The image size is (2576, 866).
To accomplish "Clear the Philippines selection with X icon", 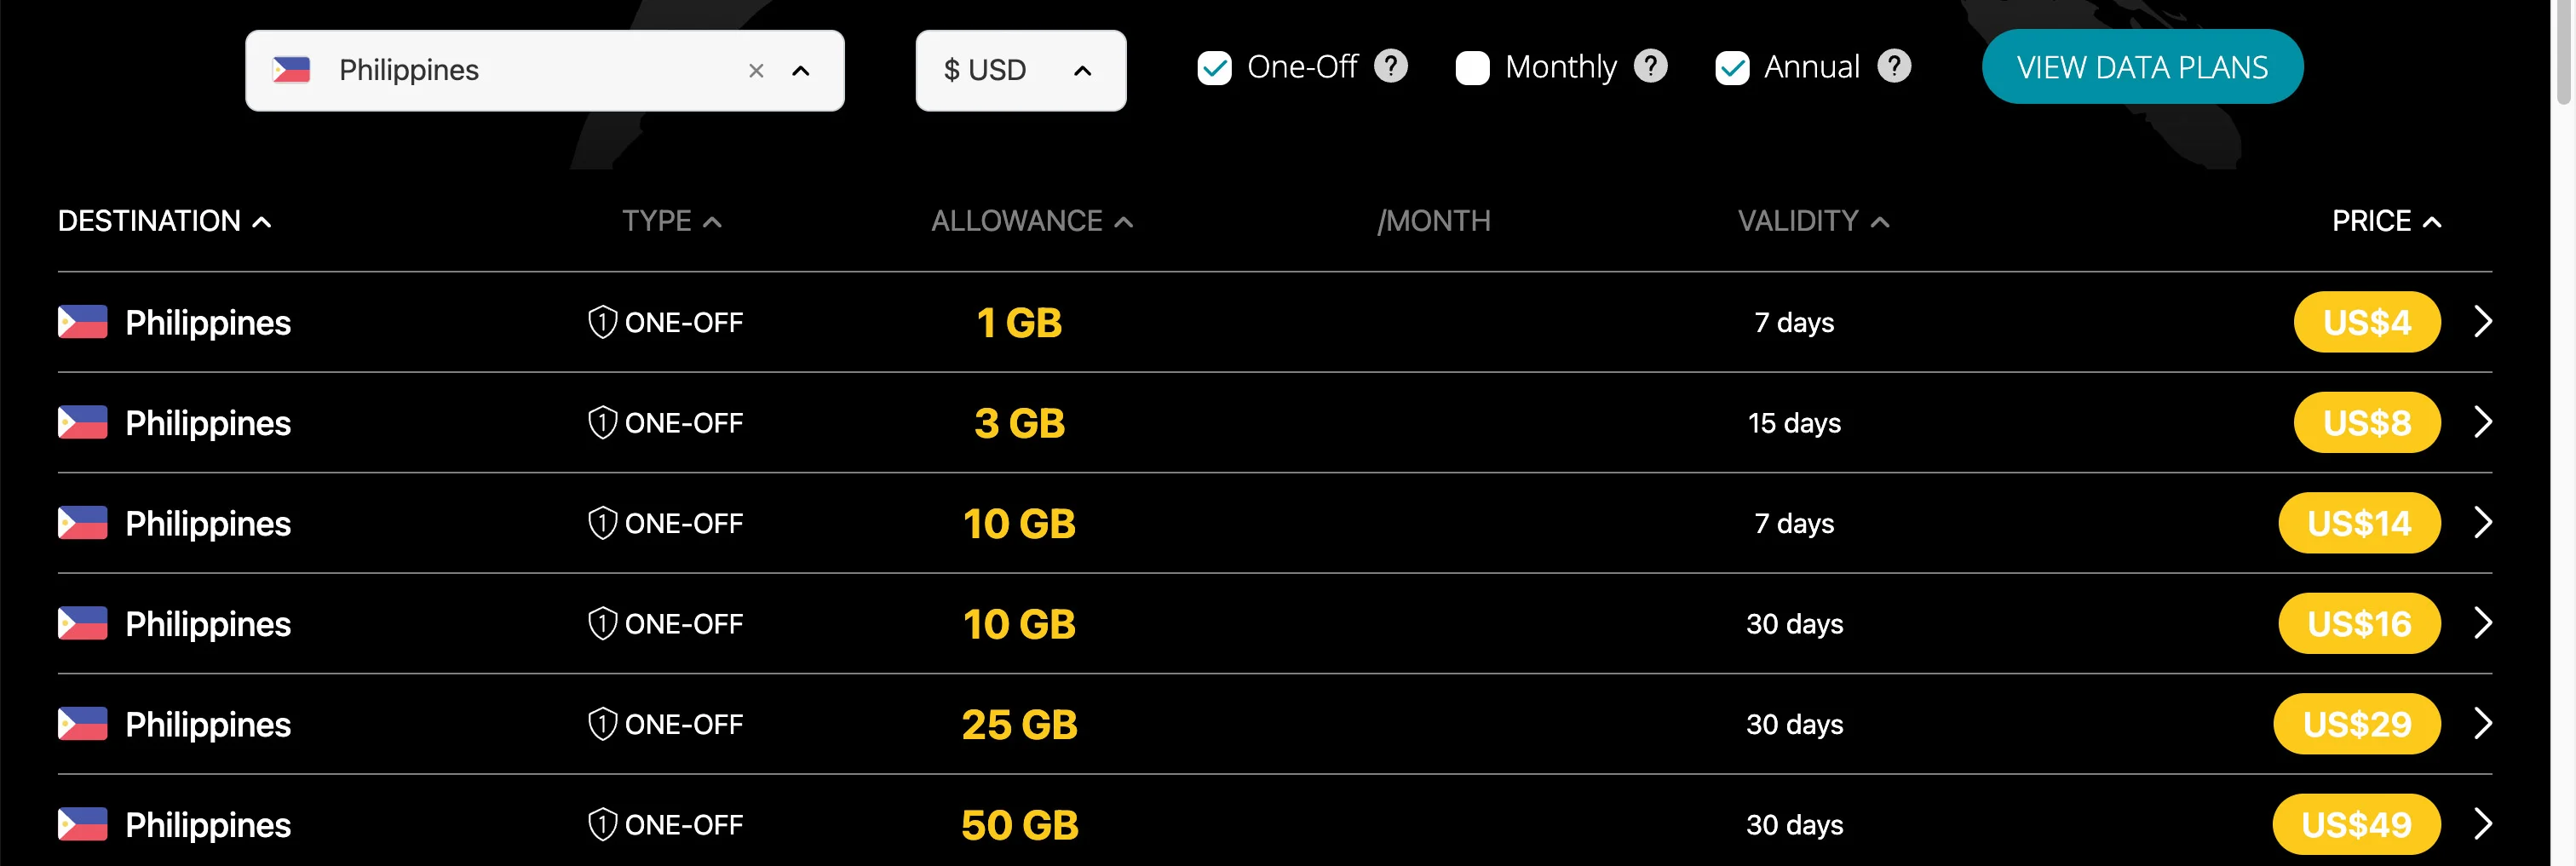I will (756, 71).
